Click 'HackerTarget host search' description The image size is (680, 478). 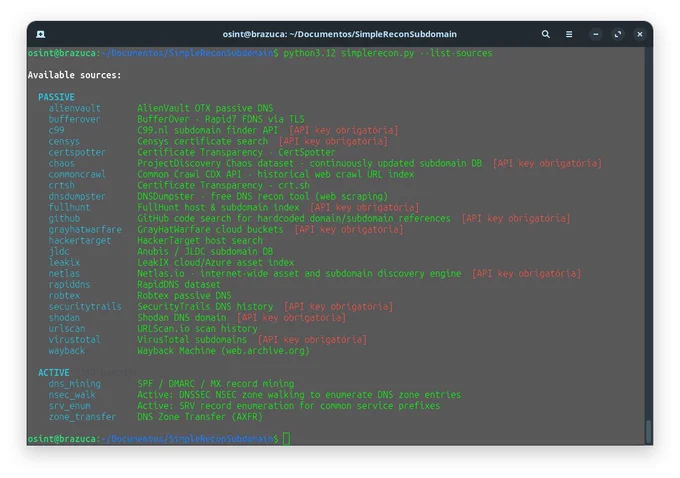click(x=200, y=240)
